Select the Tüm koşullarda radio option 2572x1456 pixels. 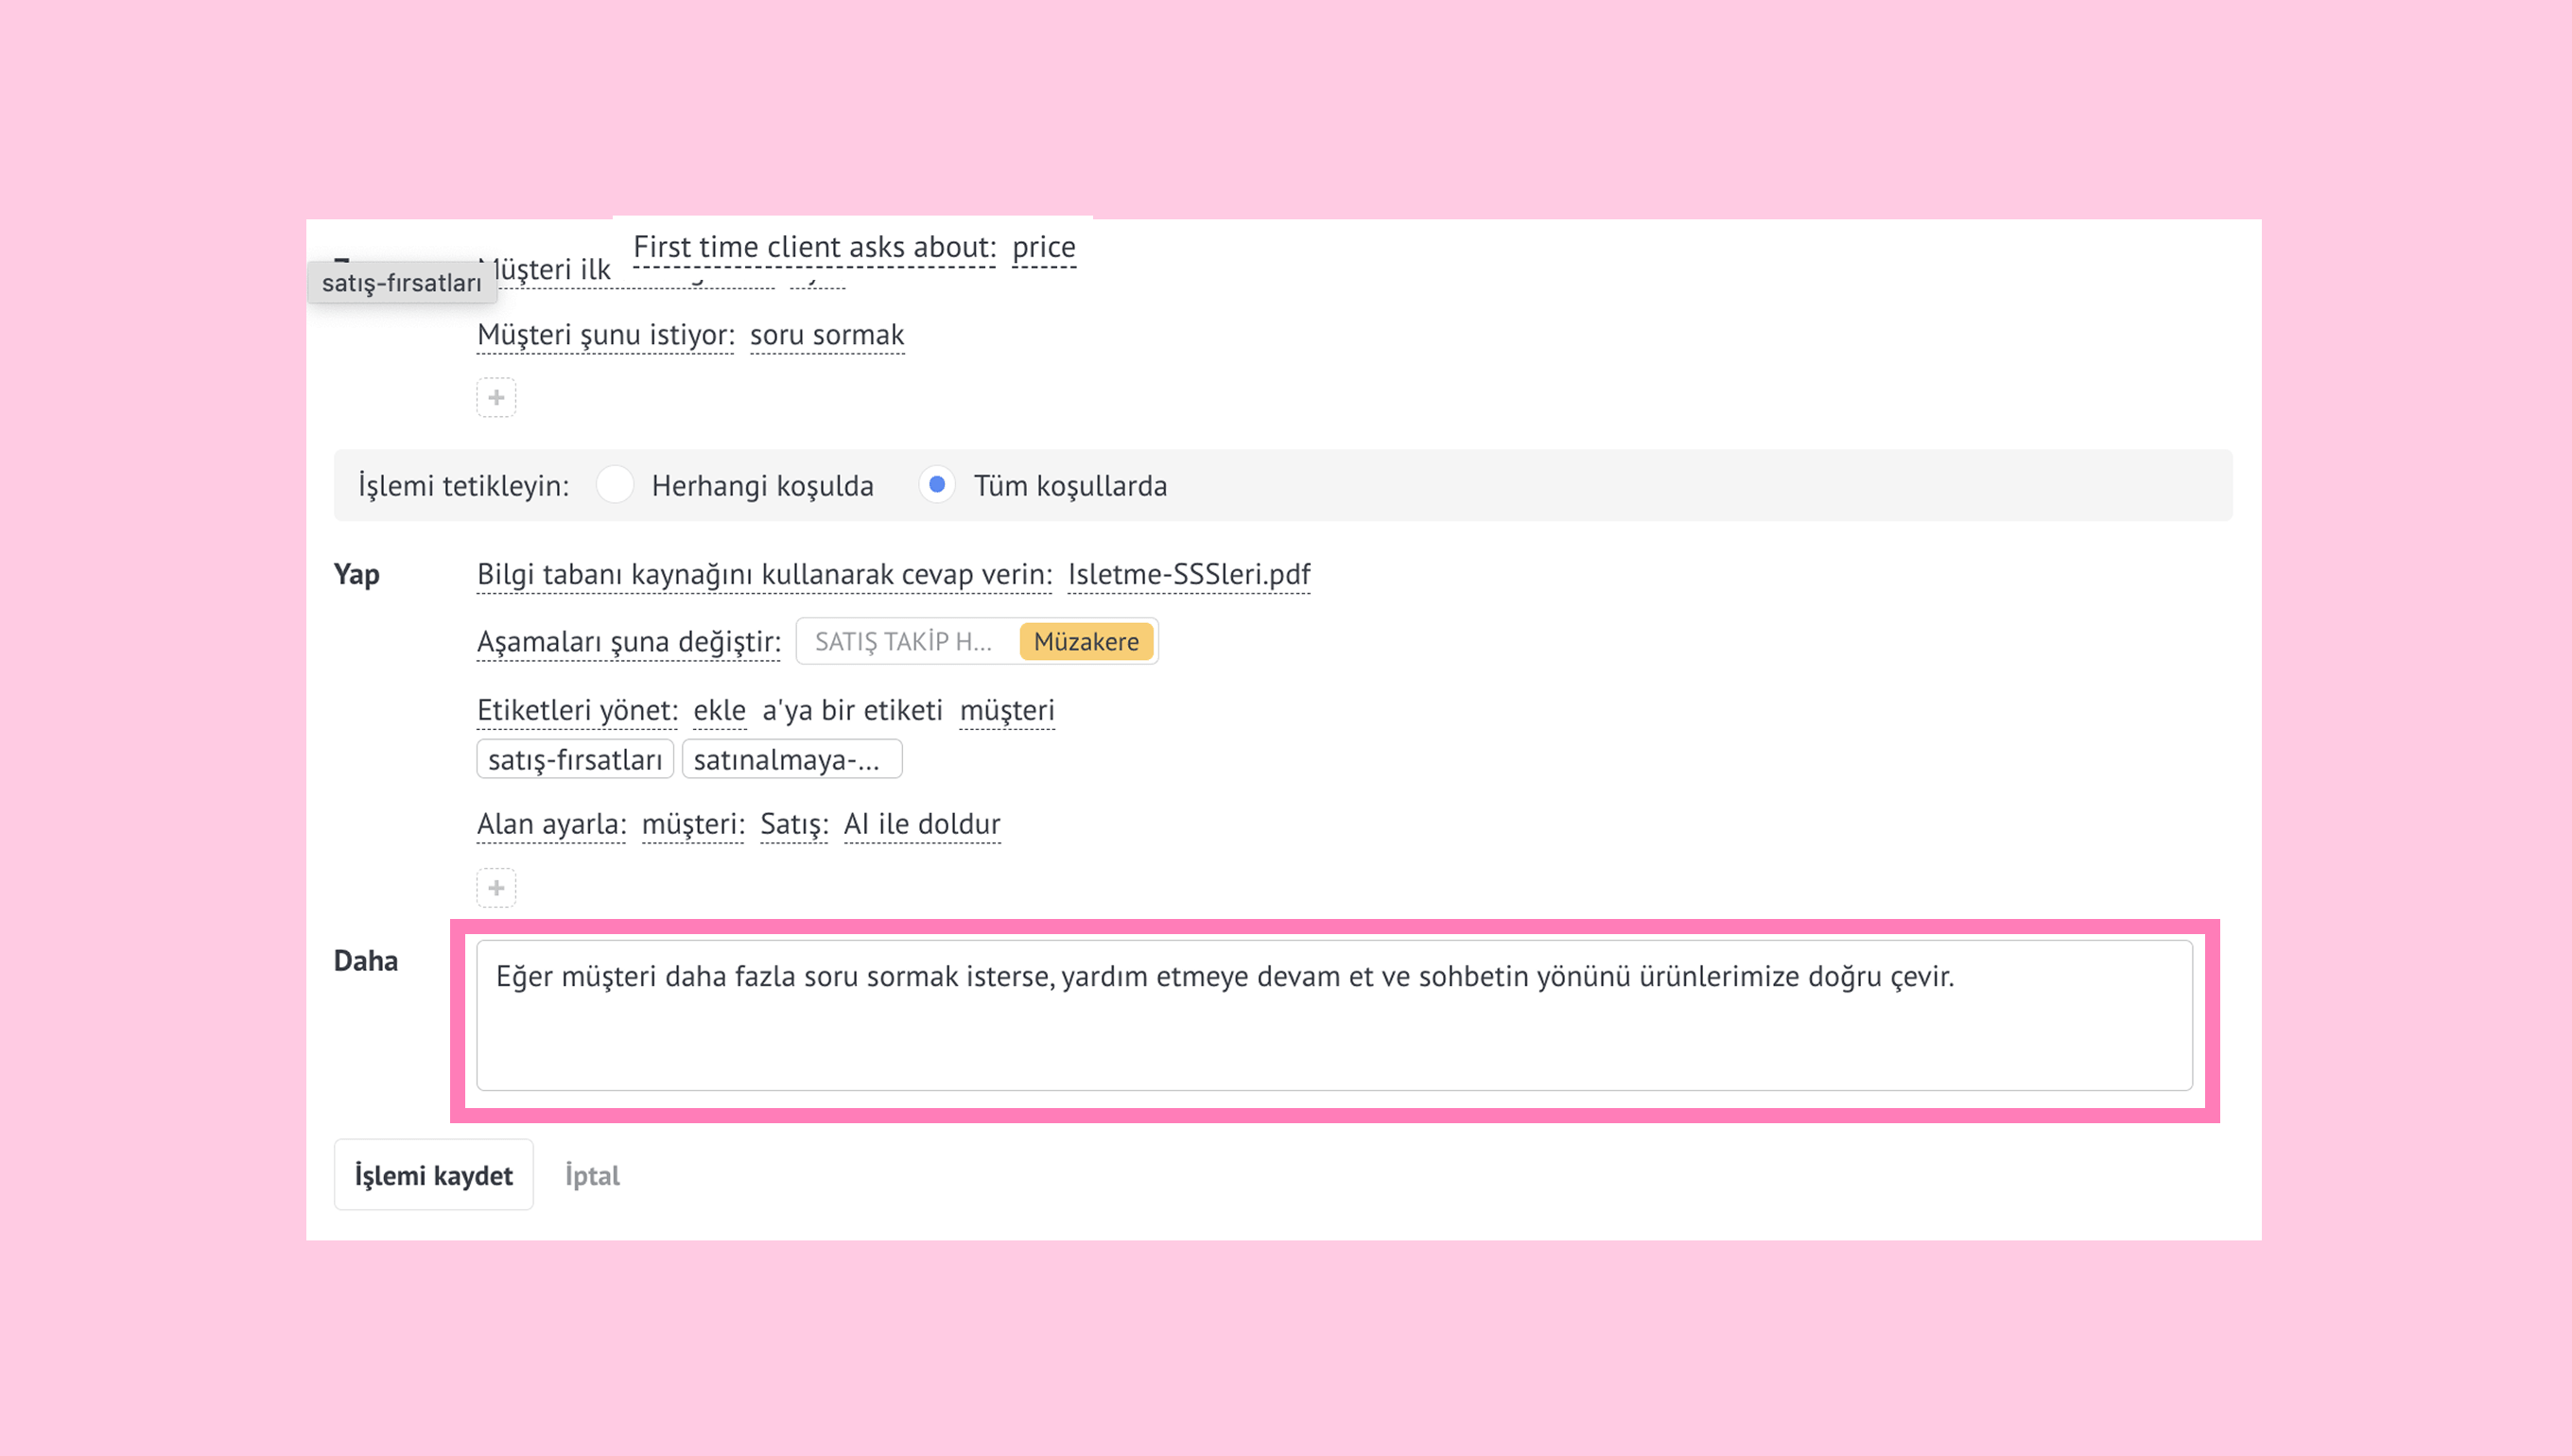tap(937, 485)
